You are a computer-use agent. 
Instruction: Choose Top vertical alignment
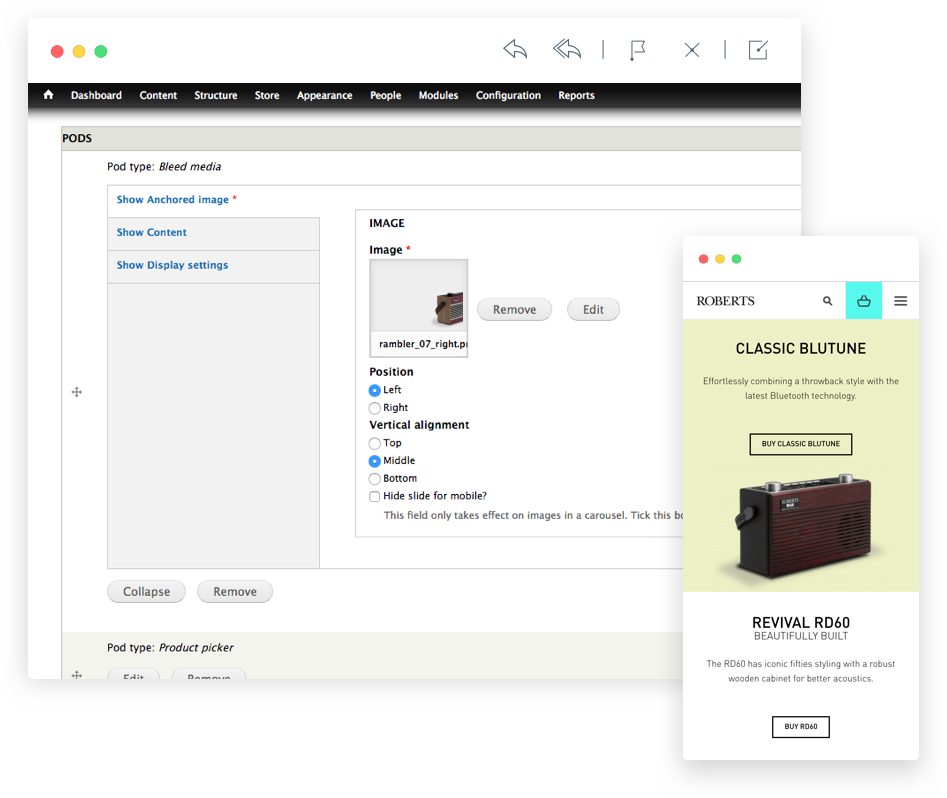pyautogui.click(x=375, y=443)
